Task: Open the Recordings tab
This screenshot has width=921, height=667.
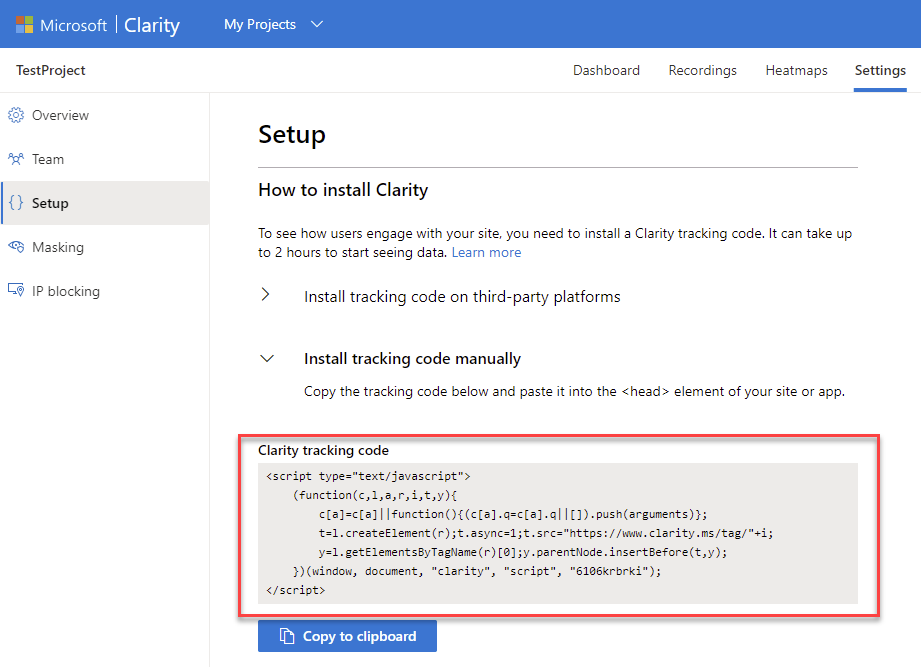Action: [x=702, y=70]
